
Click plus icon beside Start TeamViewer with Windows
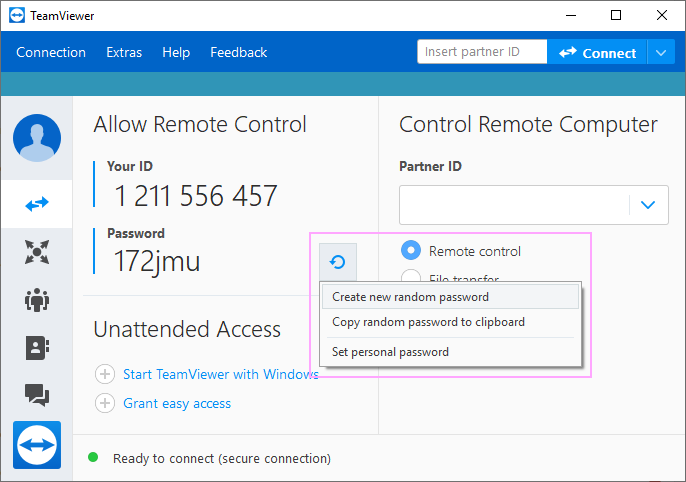(105, 374)
